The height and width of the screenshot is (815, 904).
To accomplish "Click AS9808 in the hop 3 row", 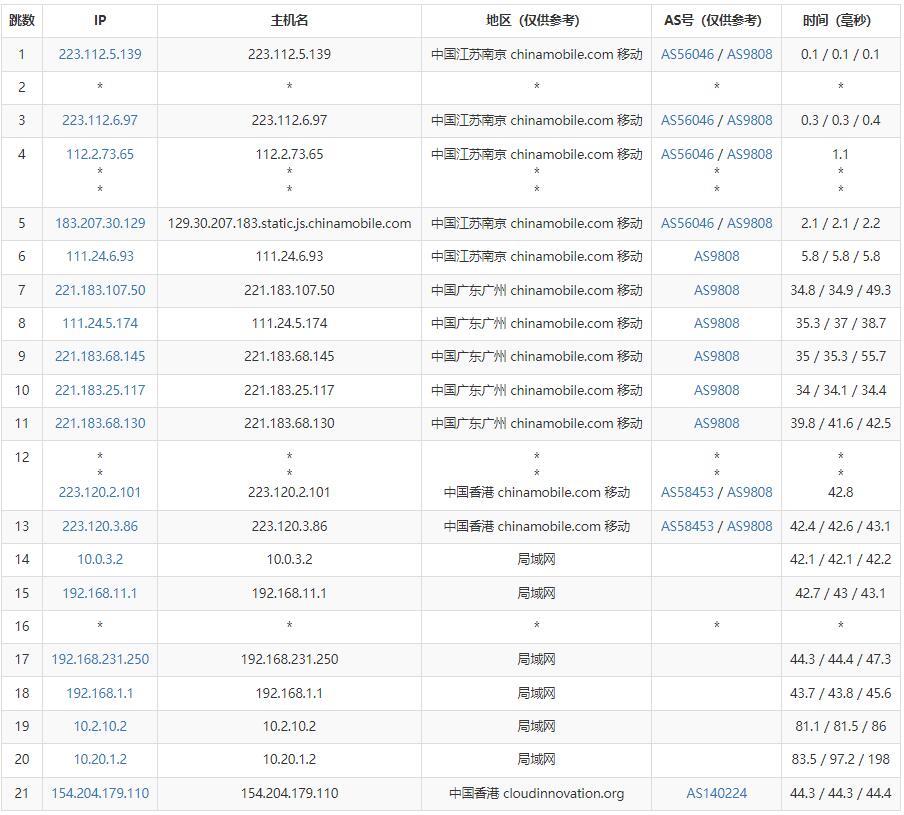I will pyautogui.click(x=749, y=120).
